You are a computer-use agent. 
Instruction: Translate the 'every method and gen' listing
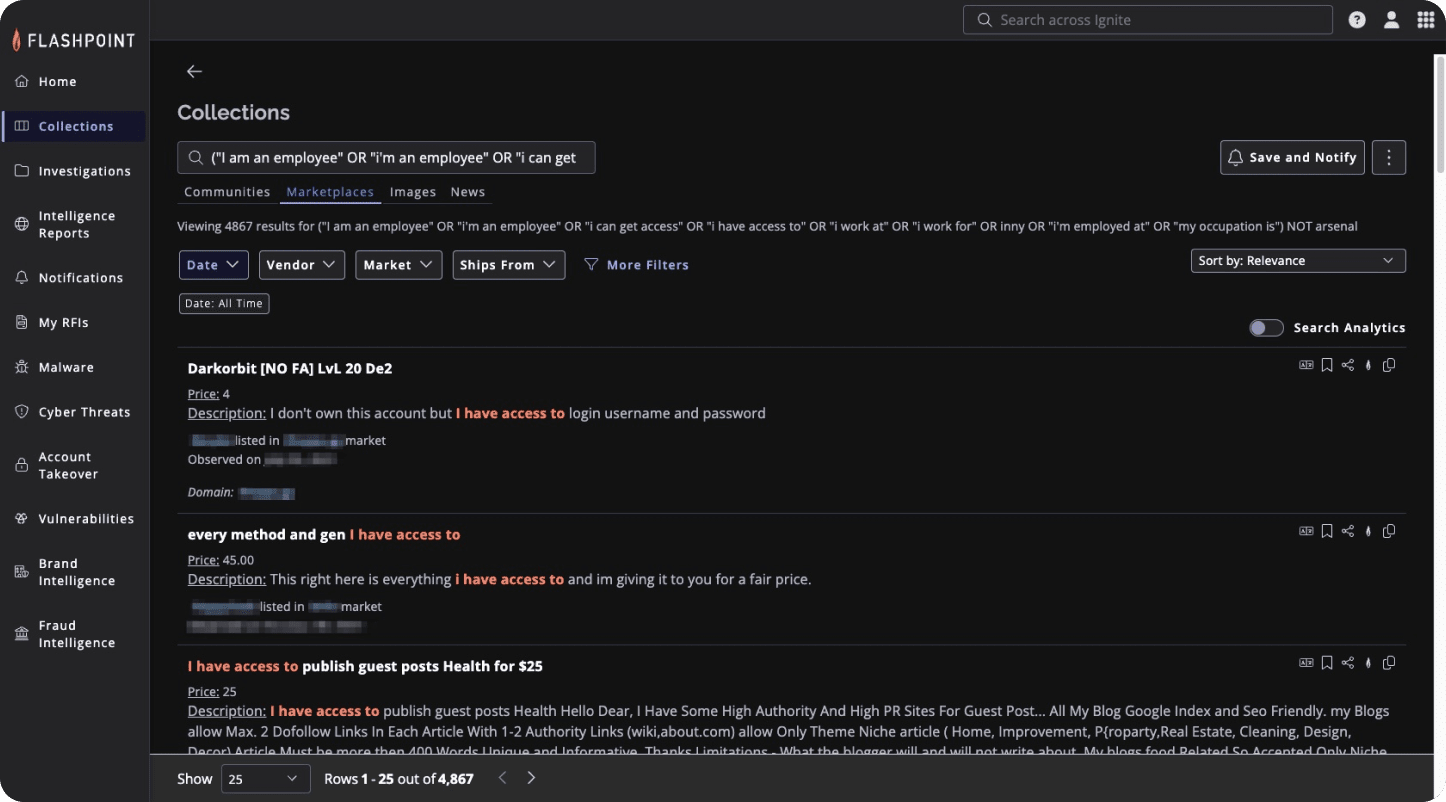click(1306, 531)
